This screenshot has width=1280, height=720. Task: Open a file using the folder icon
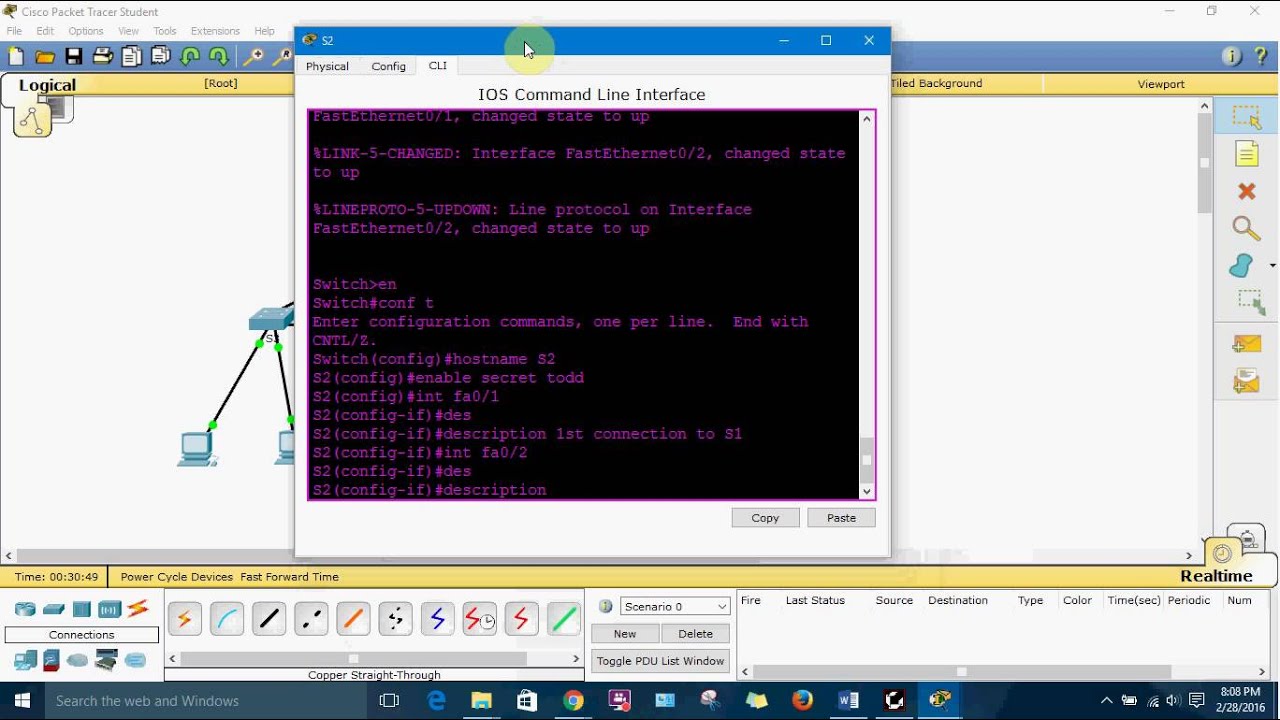[x=44, y=57]
